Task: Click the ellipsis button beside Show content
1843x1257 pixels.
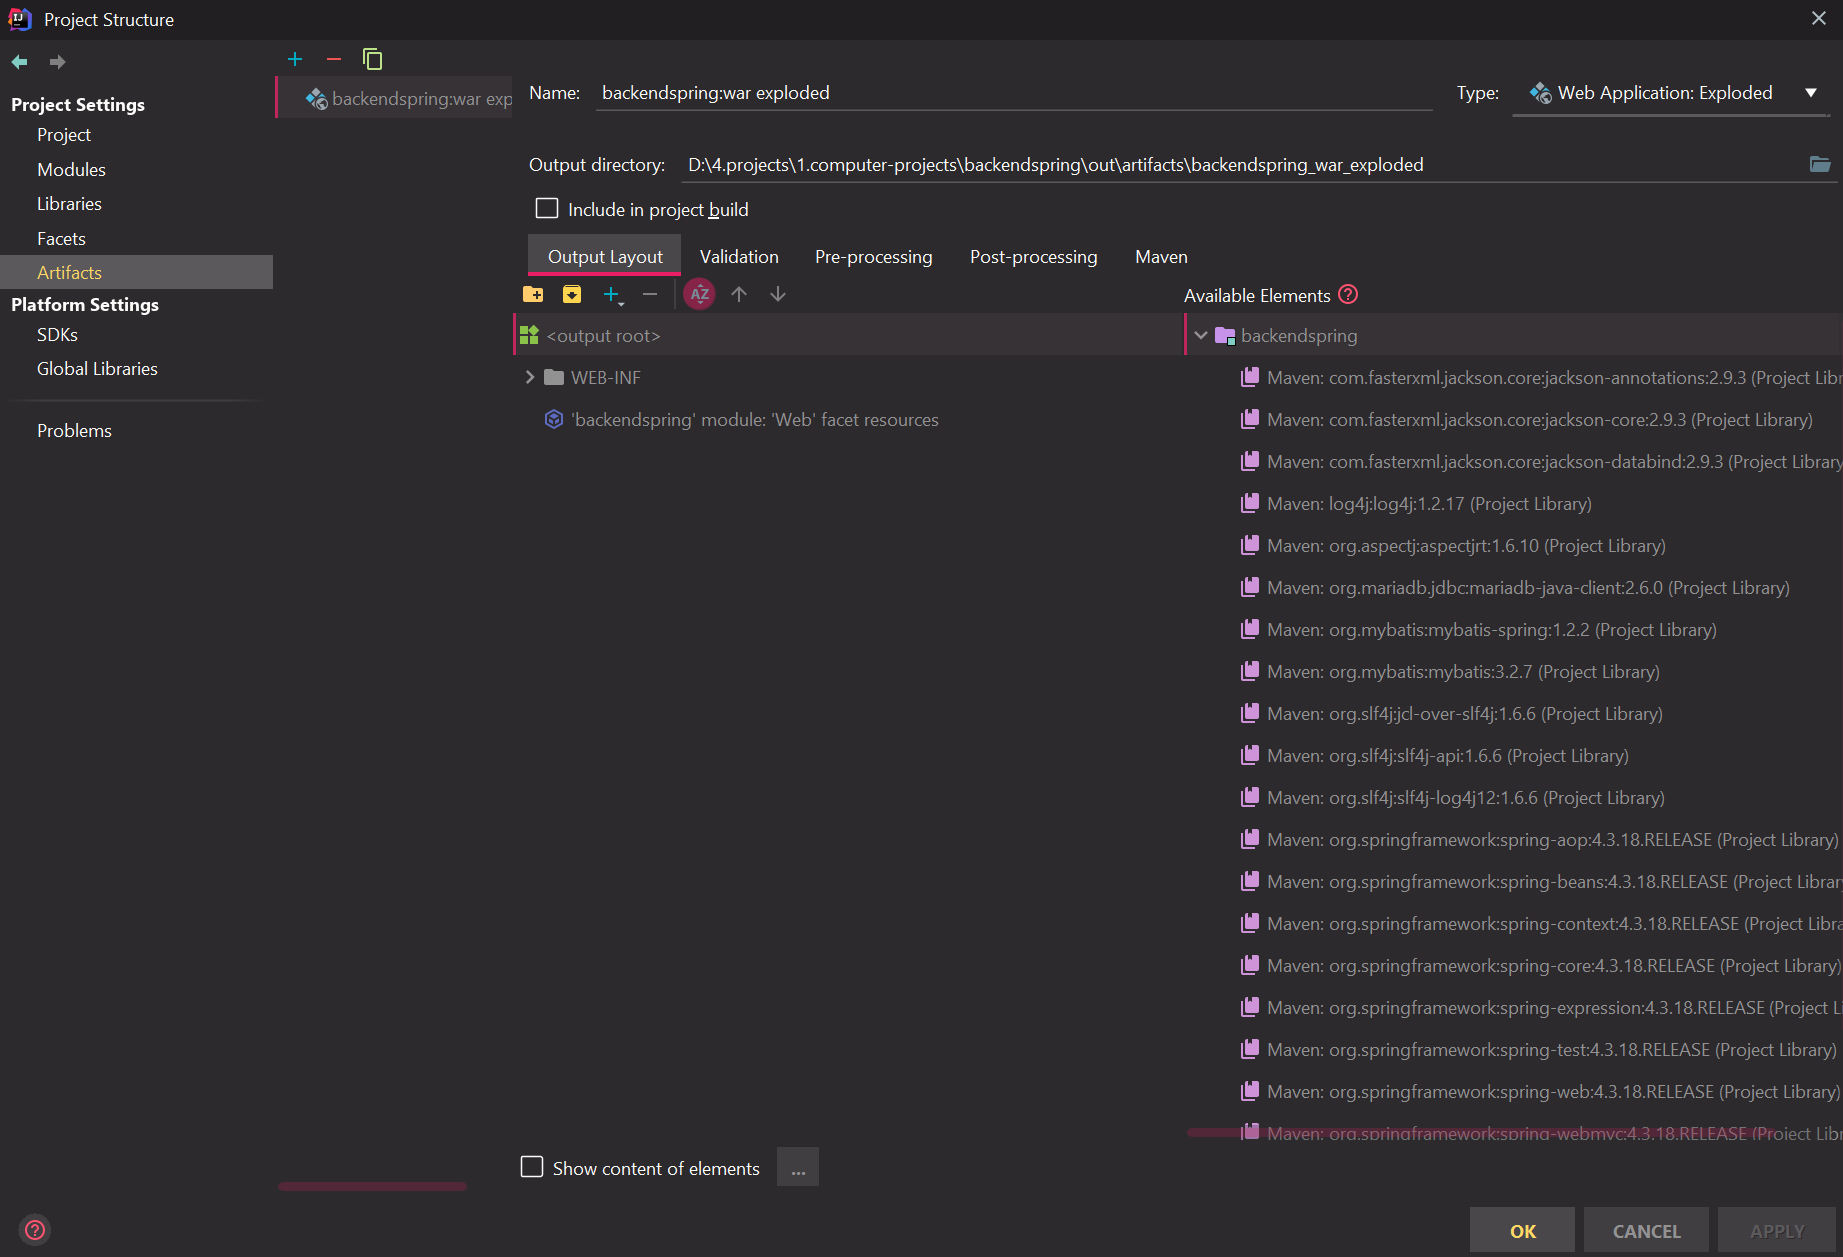Action: 798,1167
